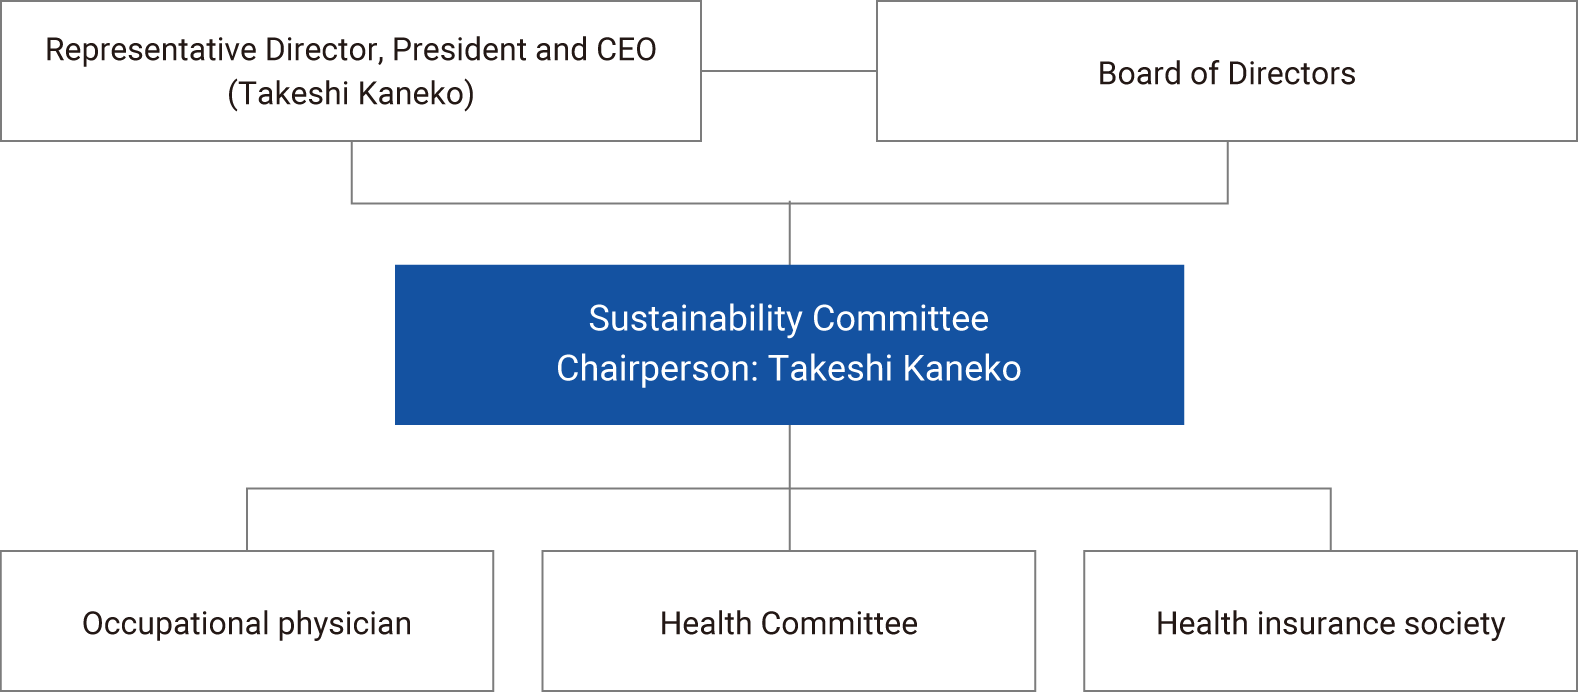Click the connector dropping from Board of Directors box
The image size is (1578, 692).
pos(1228,172)
